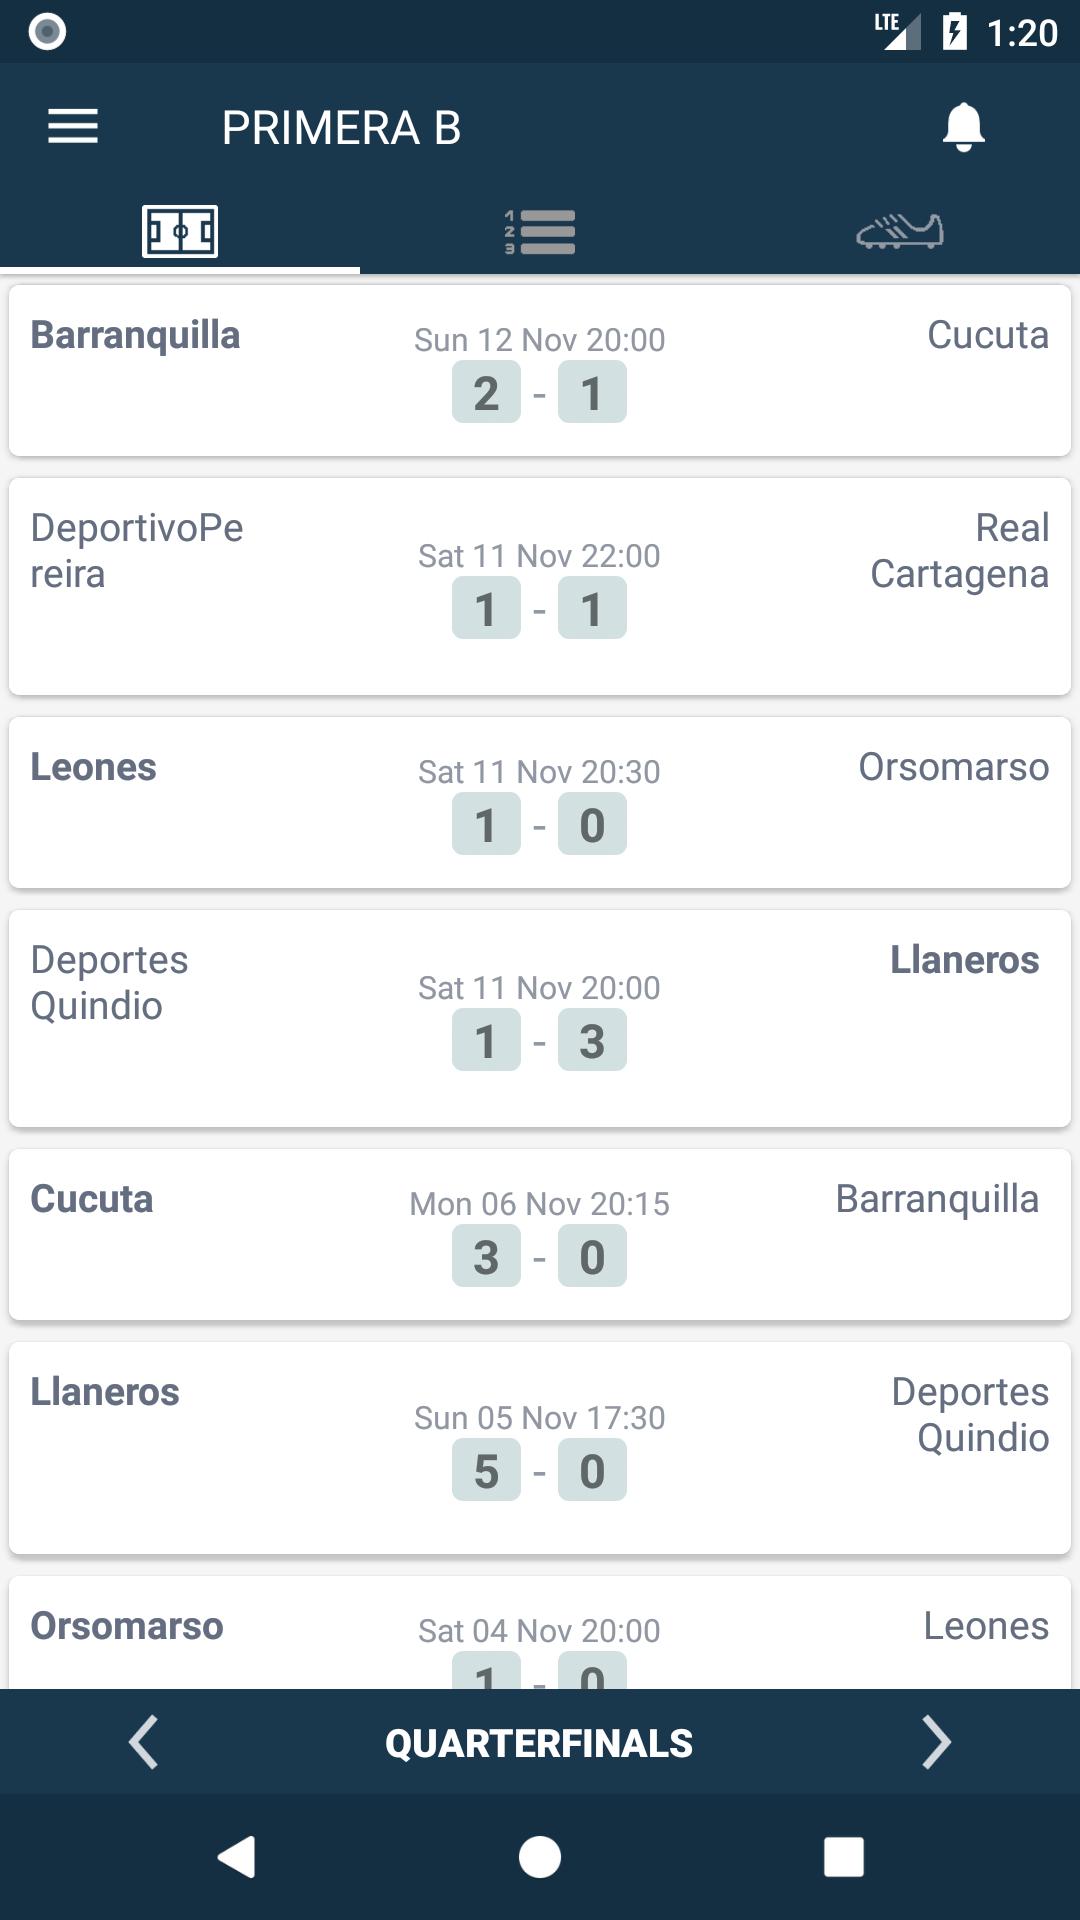Open Orsomarso vs Leones Sat 04 Nov match
The image size is (1080, 1920).
[x=540, y=1633]
